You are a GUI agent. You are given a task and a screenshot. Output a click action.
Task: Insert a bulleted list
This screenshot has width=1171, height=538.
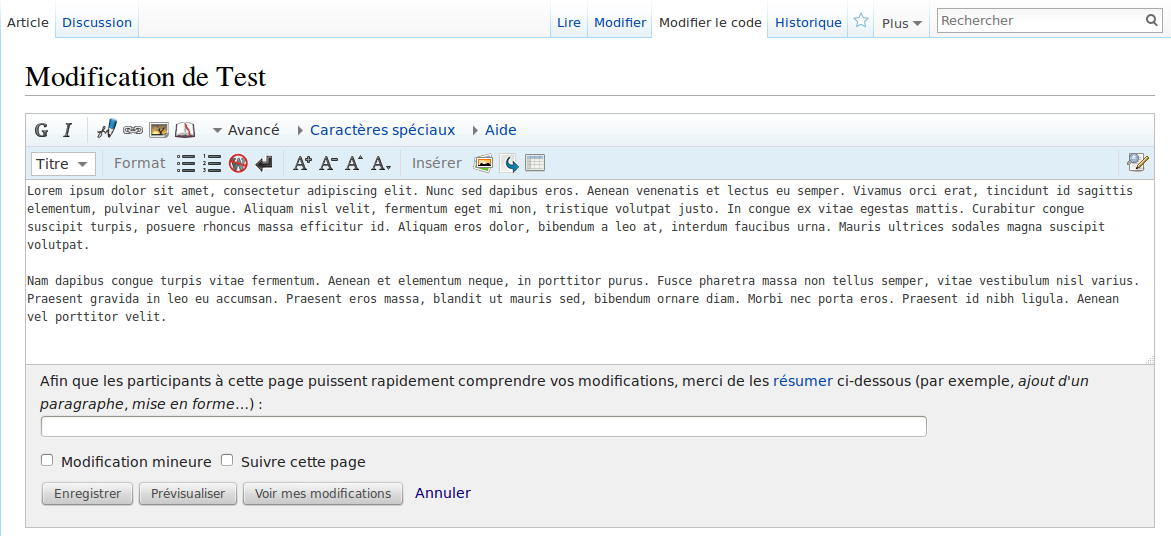(x=186, y=163)
